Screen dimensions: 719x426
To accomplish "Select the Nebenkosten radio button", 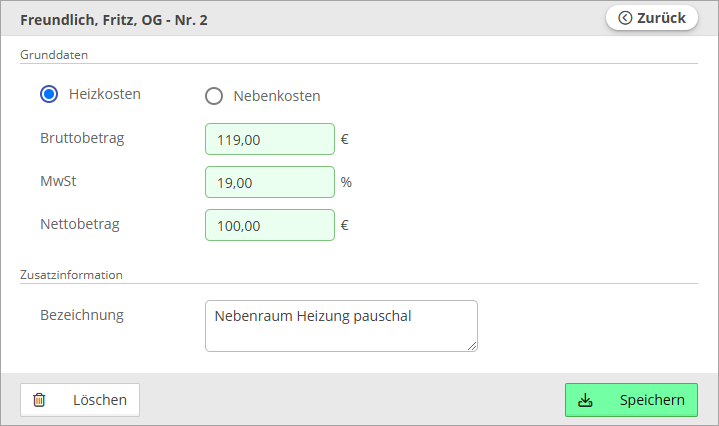I will pos(214,96).
